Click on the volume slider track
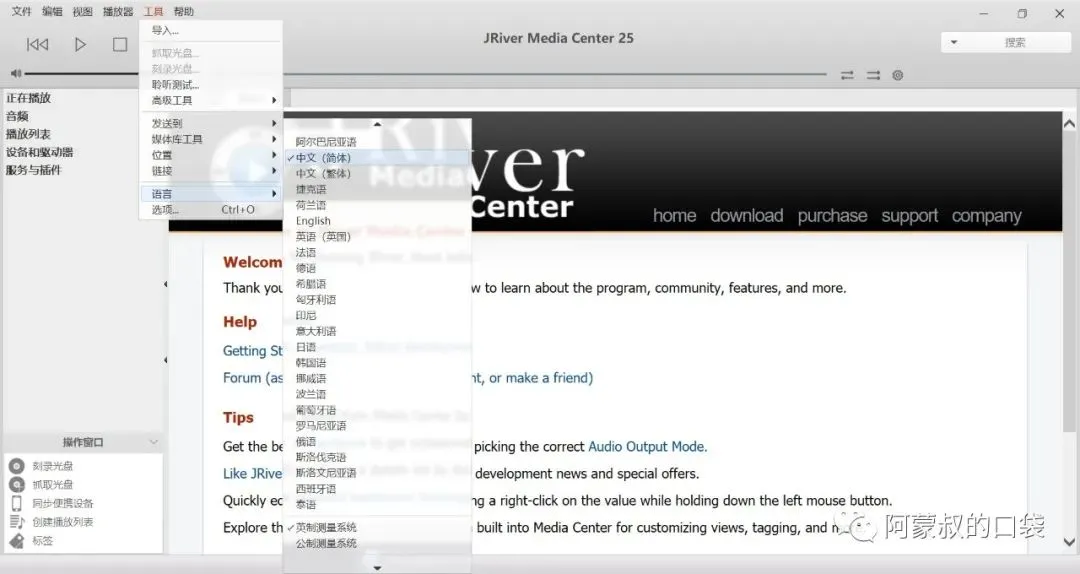This screenshot has width=1080, height=574. (81, 73)
